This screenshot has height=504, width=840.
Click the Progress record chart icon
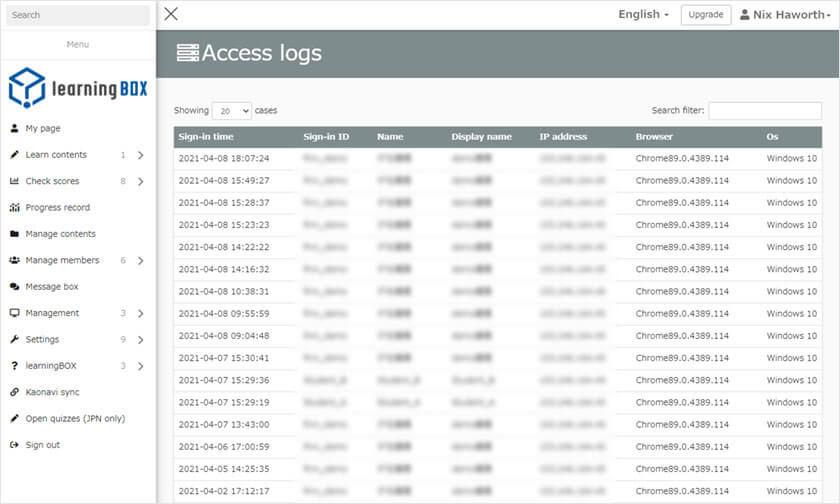pos(14,208)
